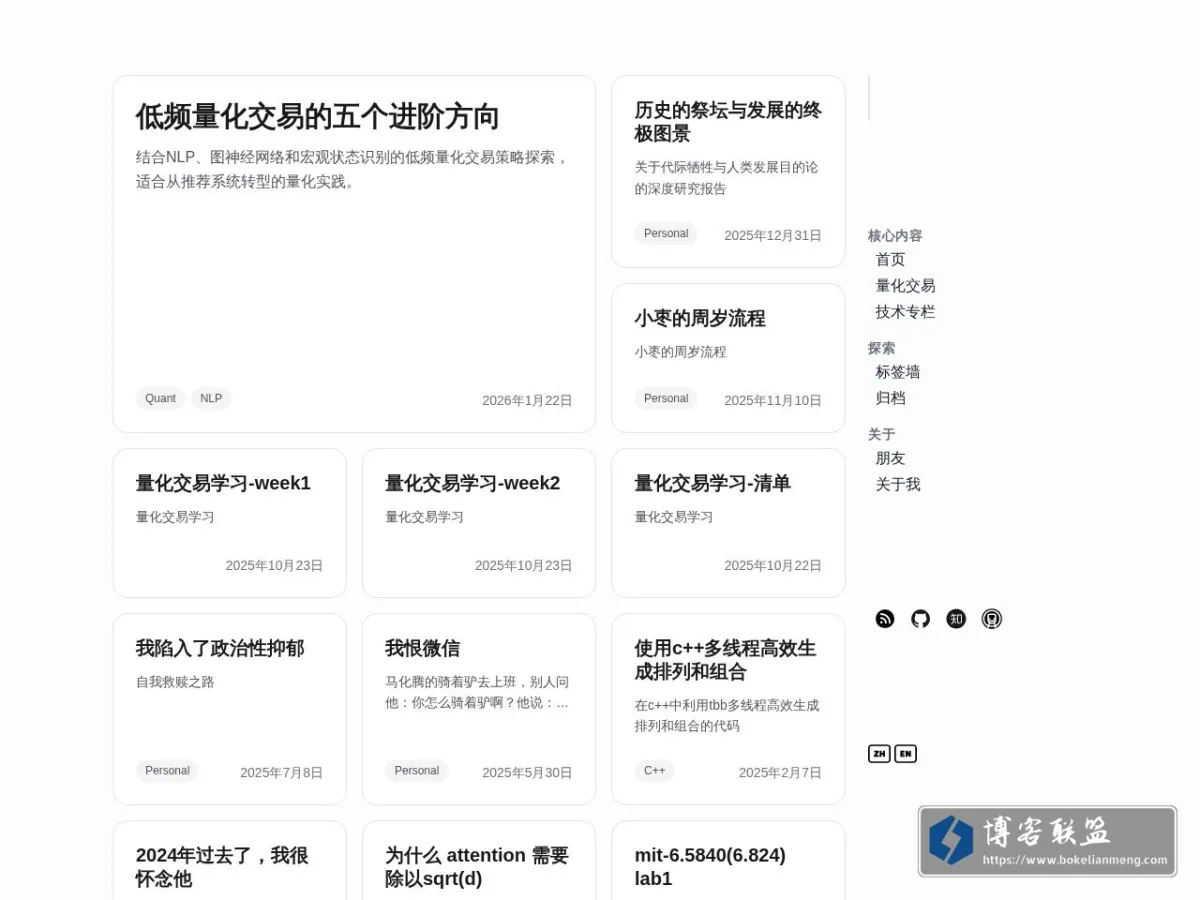Click Personal tag on 历史的祭坛 card
1200x900 pixels.
point(666,234)
